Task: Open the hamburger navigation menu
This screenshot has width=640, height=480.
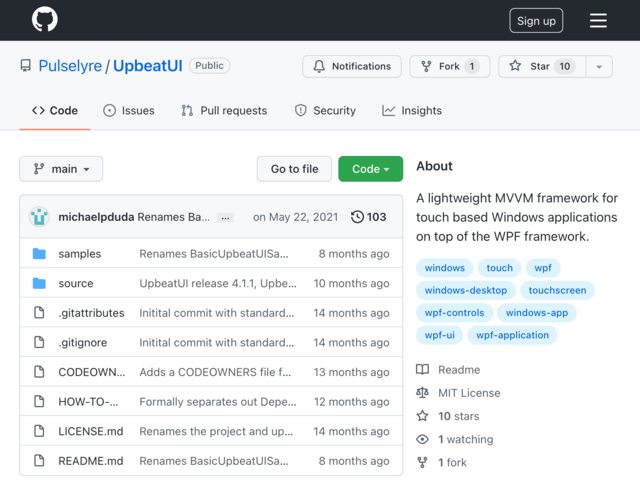Action: coord(598,20)
